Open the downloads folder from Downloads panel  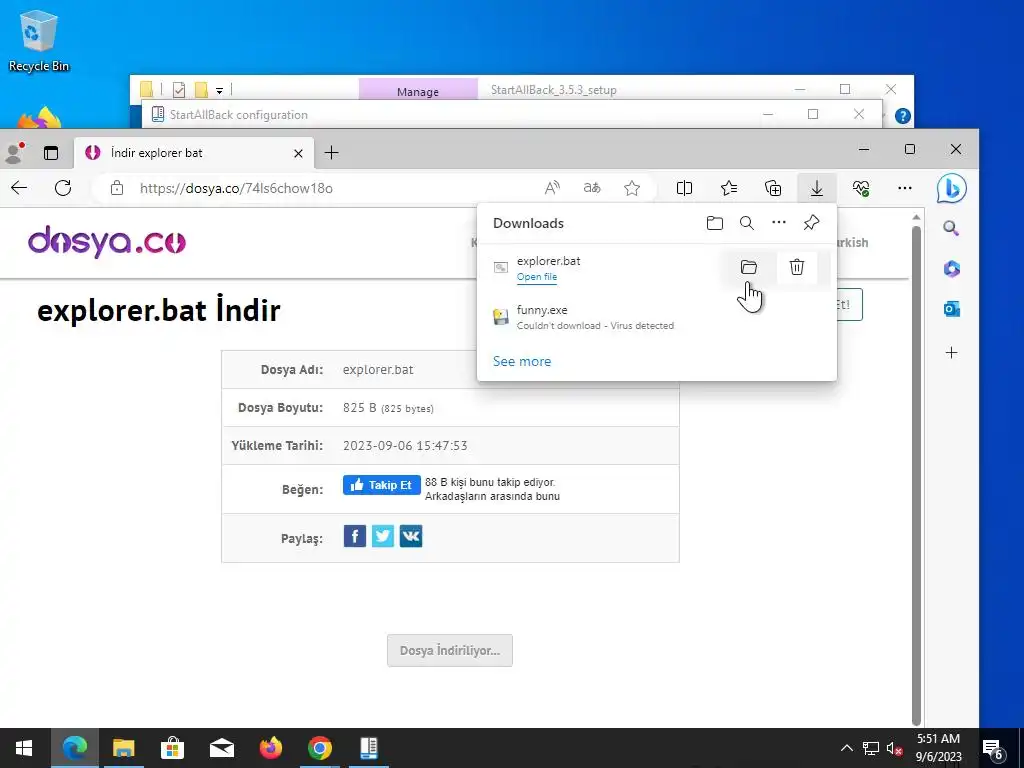714,223
